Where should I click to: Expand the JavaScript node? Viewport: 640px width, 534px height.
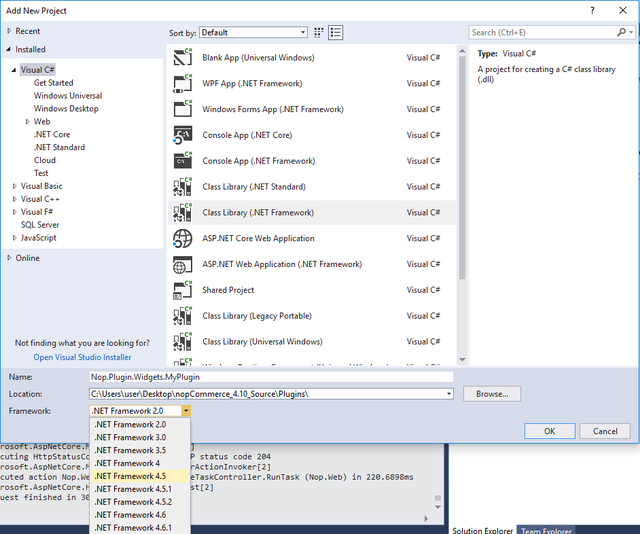click(x=14, y=238)
